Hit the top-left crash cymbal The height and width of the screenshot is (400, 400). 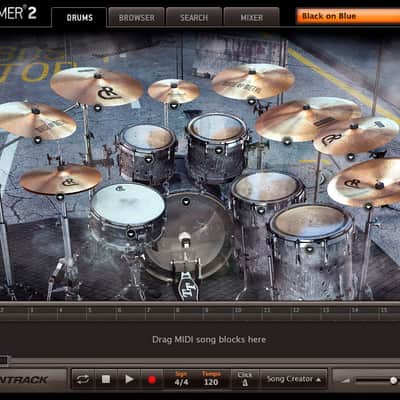pos(97,87)
